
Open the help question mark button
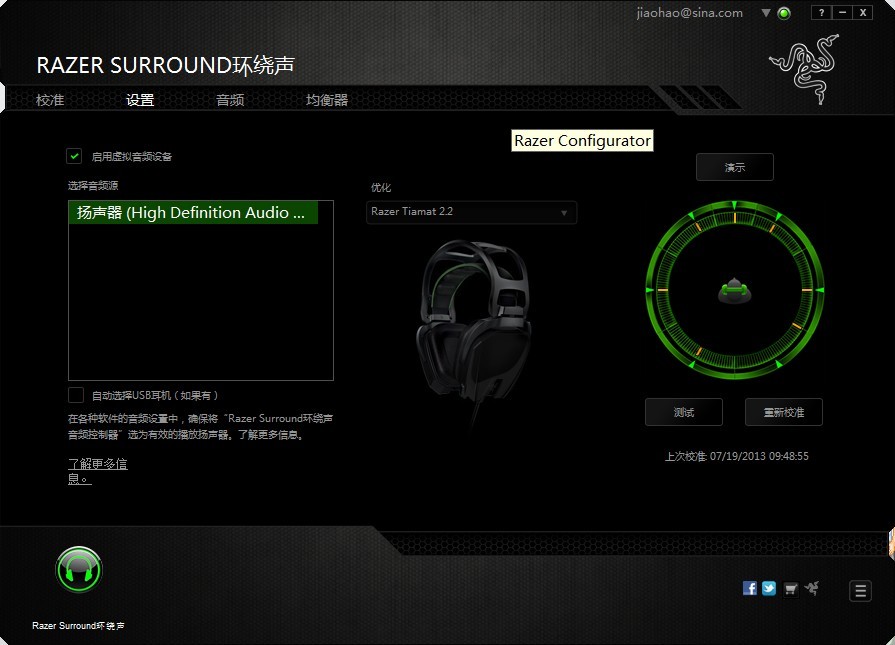click(x=821, y=13)
